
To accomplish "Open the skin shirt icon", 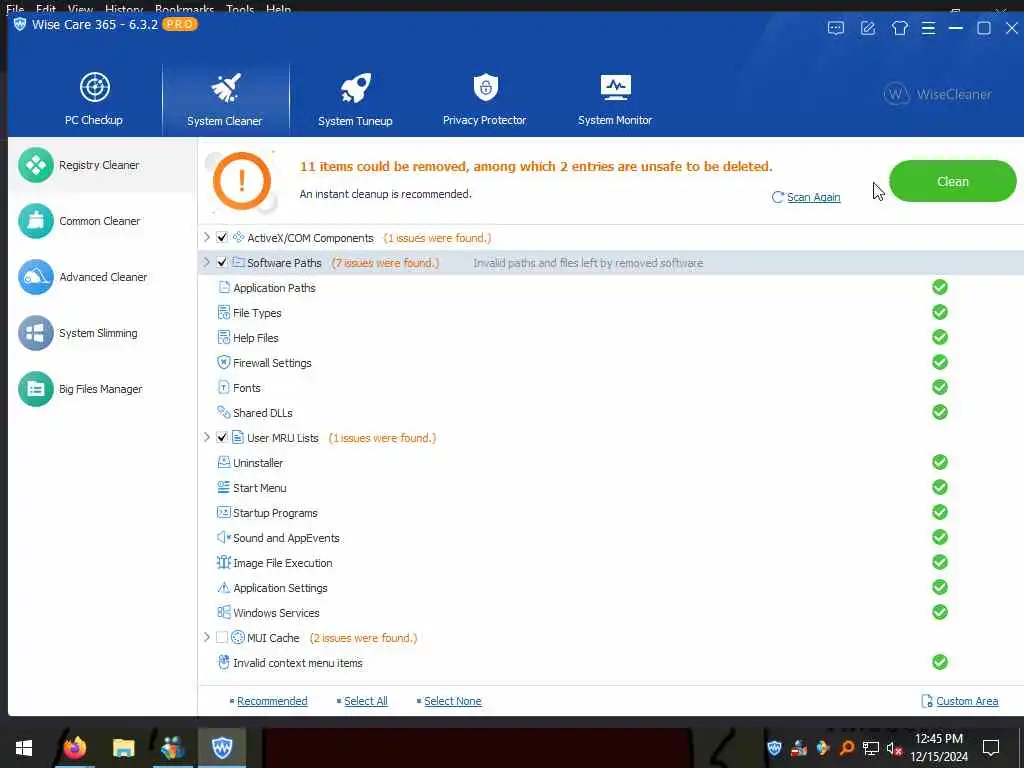I will coord(900,28).
